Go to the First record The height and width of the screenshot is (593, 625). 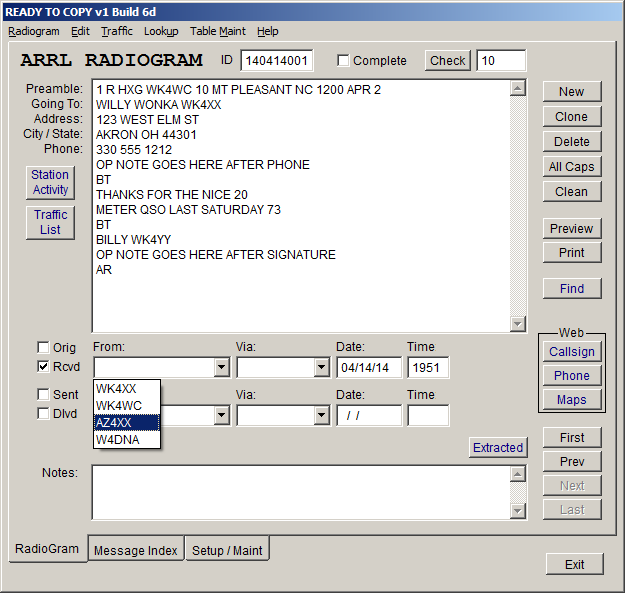point(572,438)
